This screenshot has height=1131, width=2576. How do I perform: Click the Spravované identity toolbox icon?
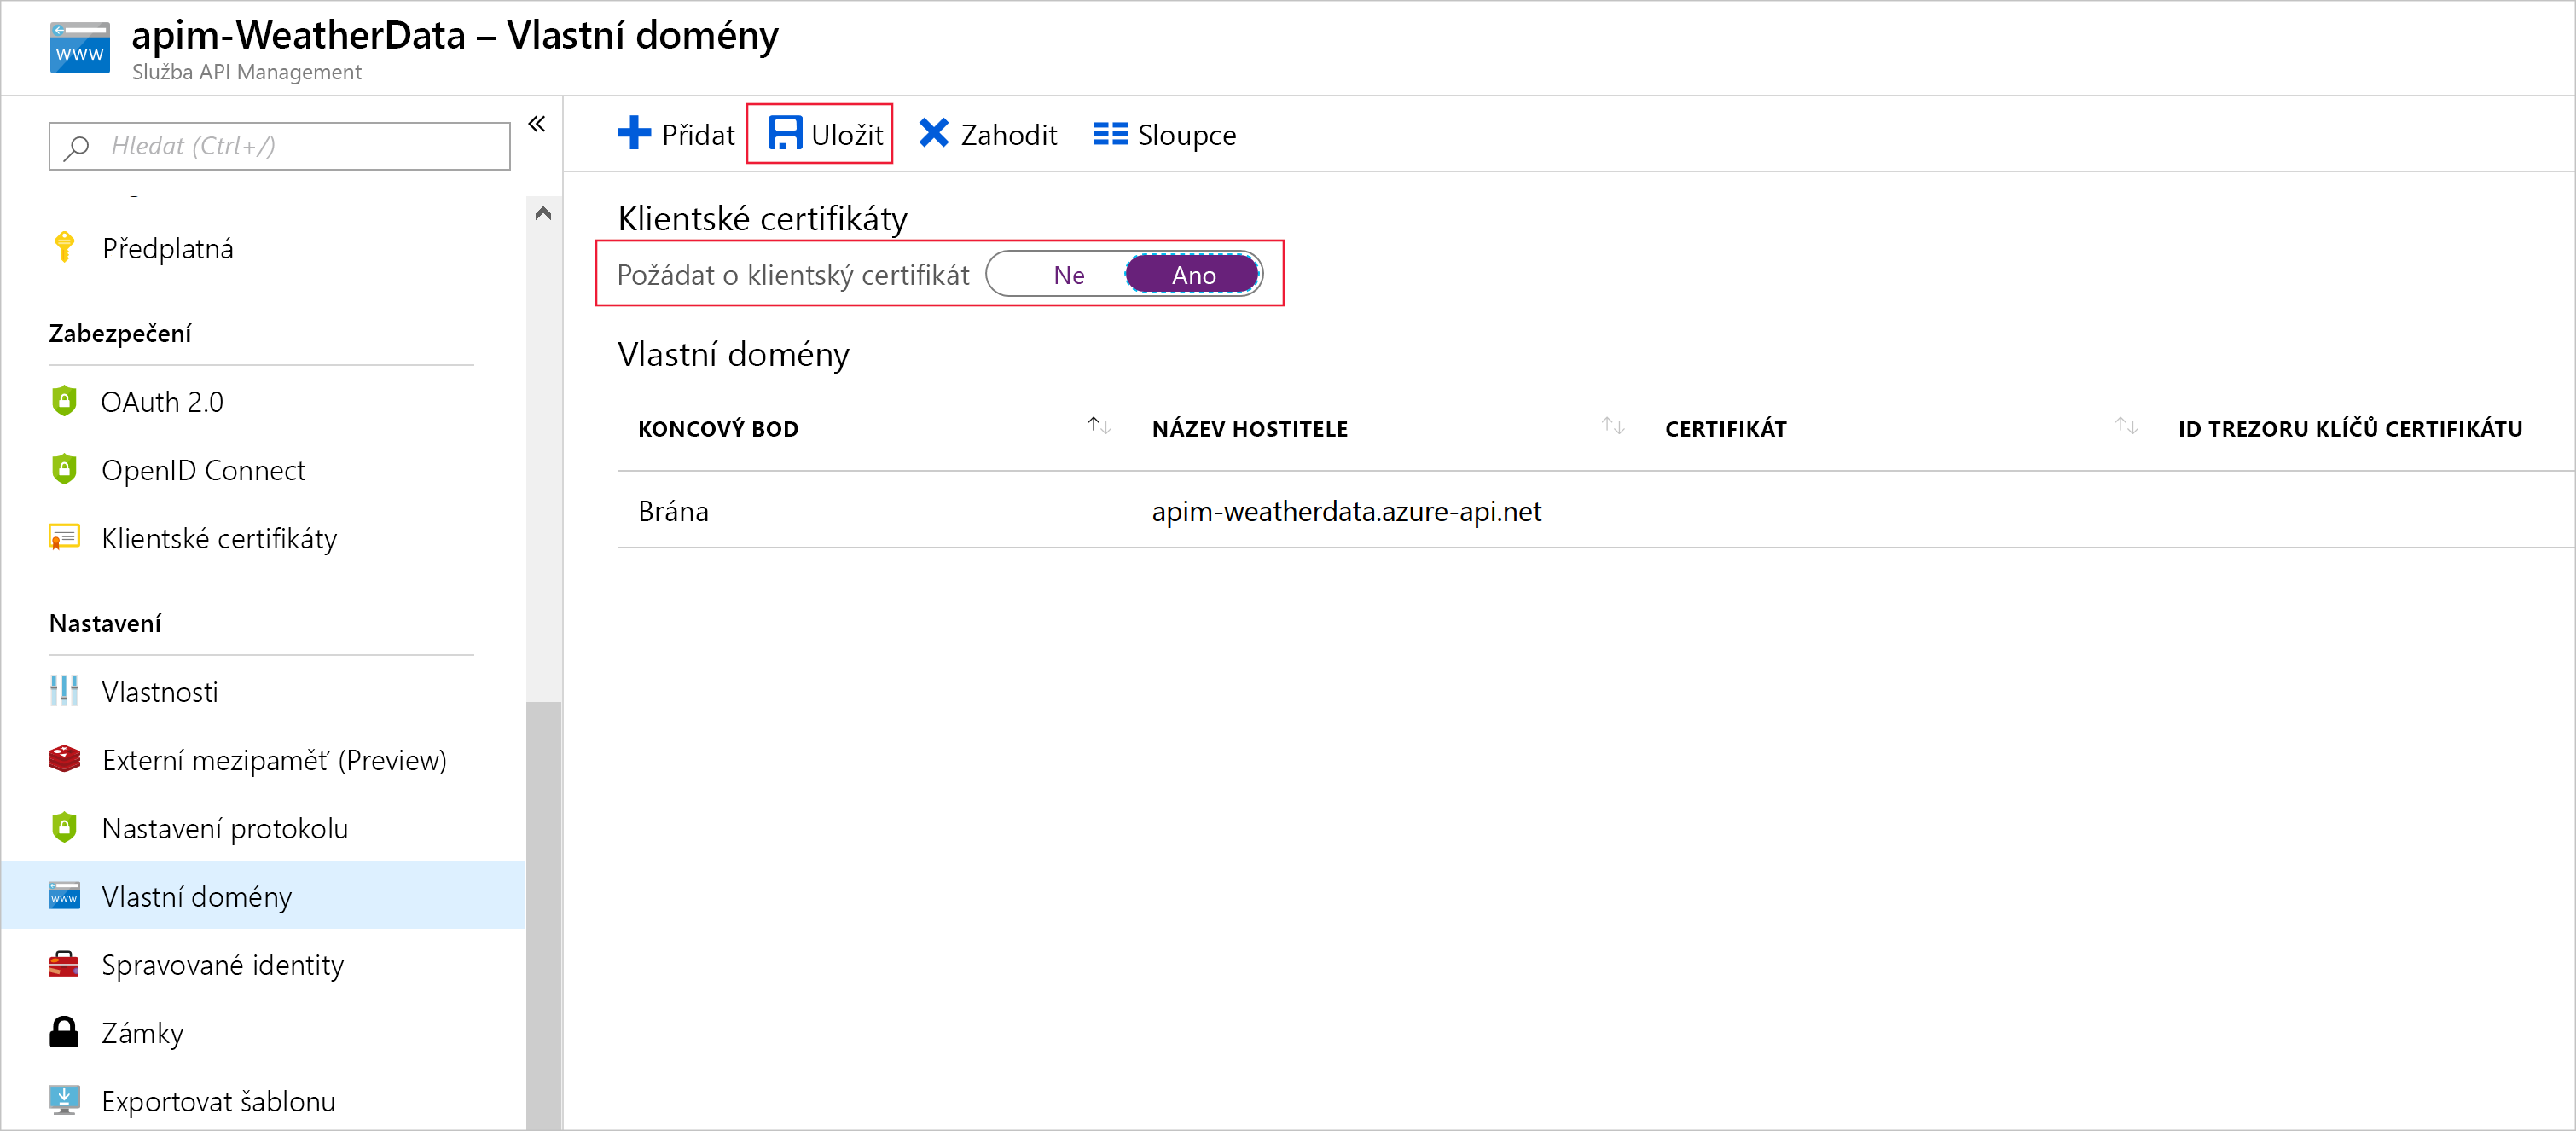tap(64, 964)
